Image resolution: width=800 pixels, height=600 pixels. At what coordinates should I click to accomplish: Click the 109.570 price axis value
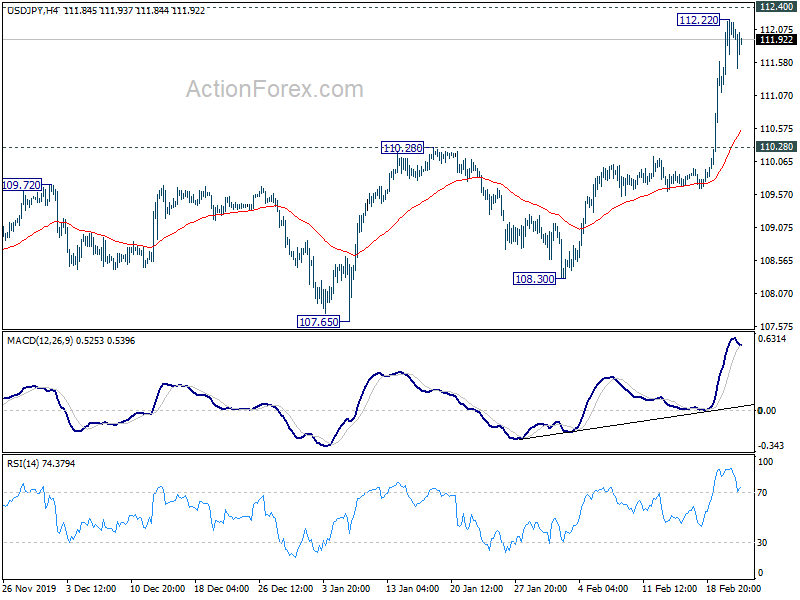point(776,194)
